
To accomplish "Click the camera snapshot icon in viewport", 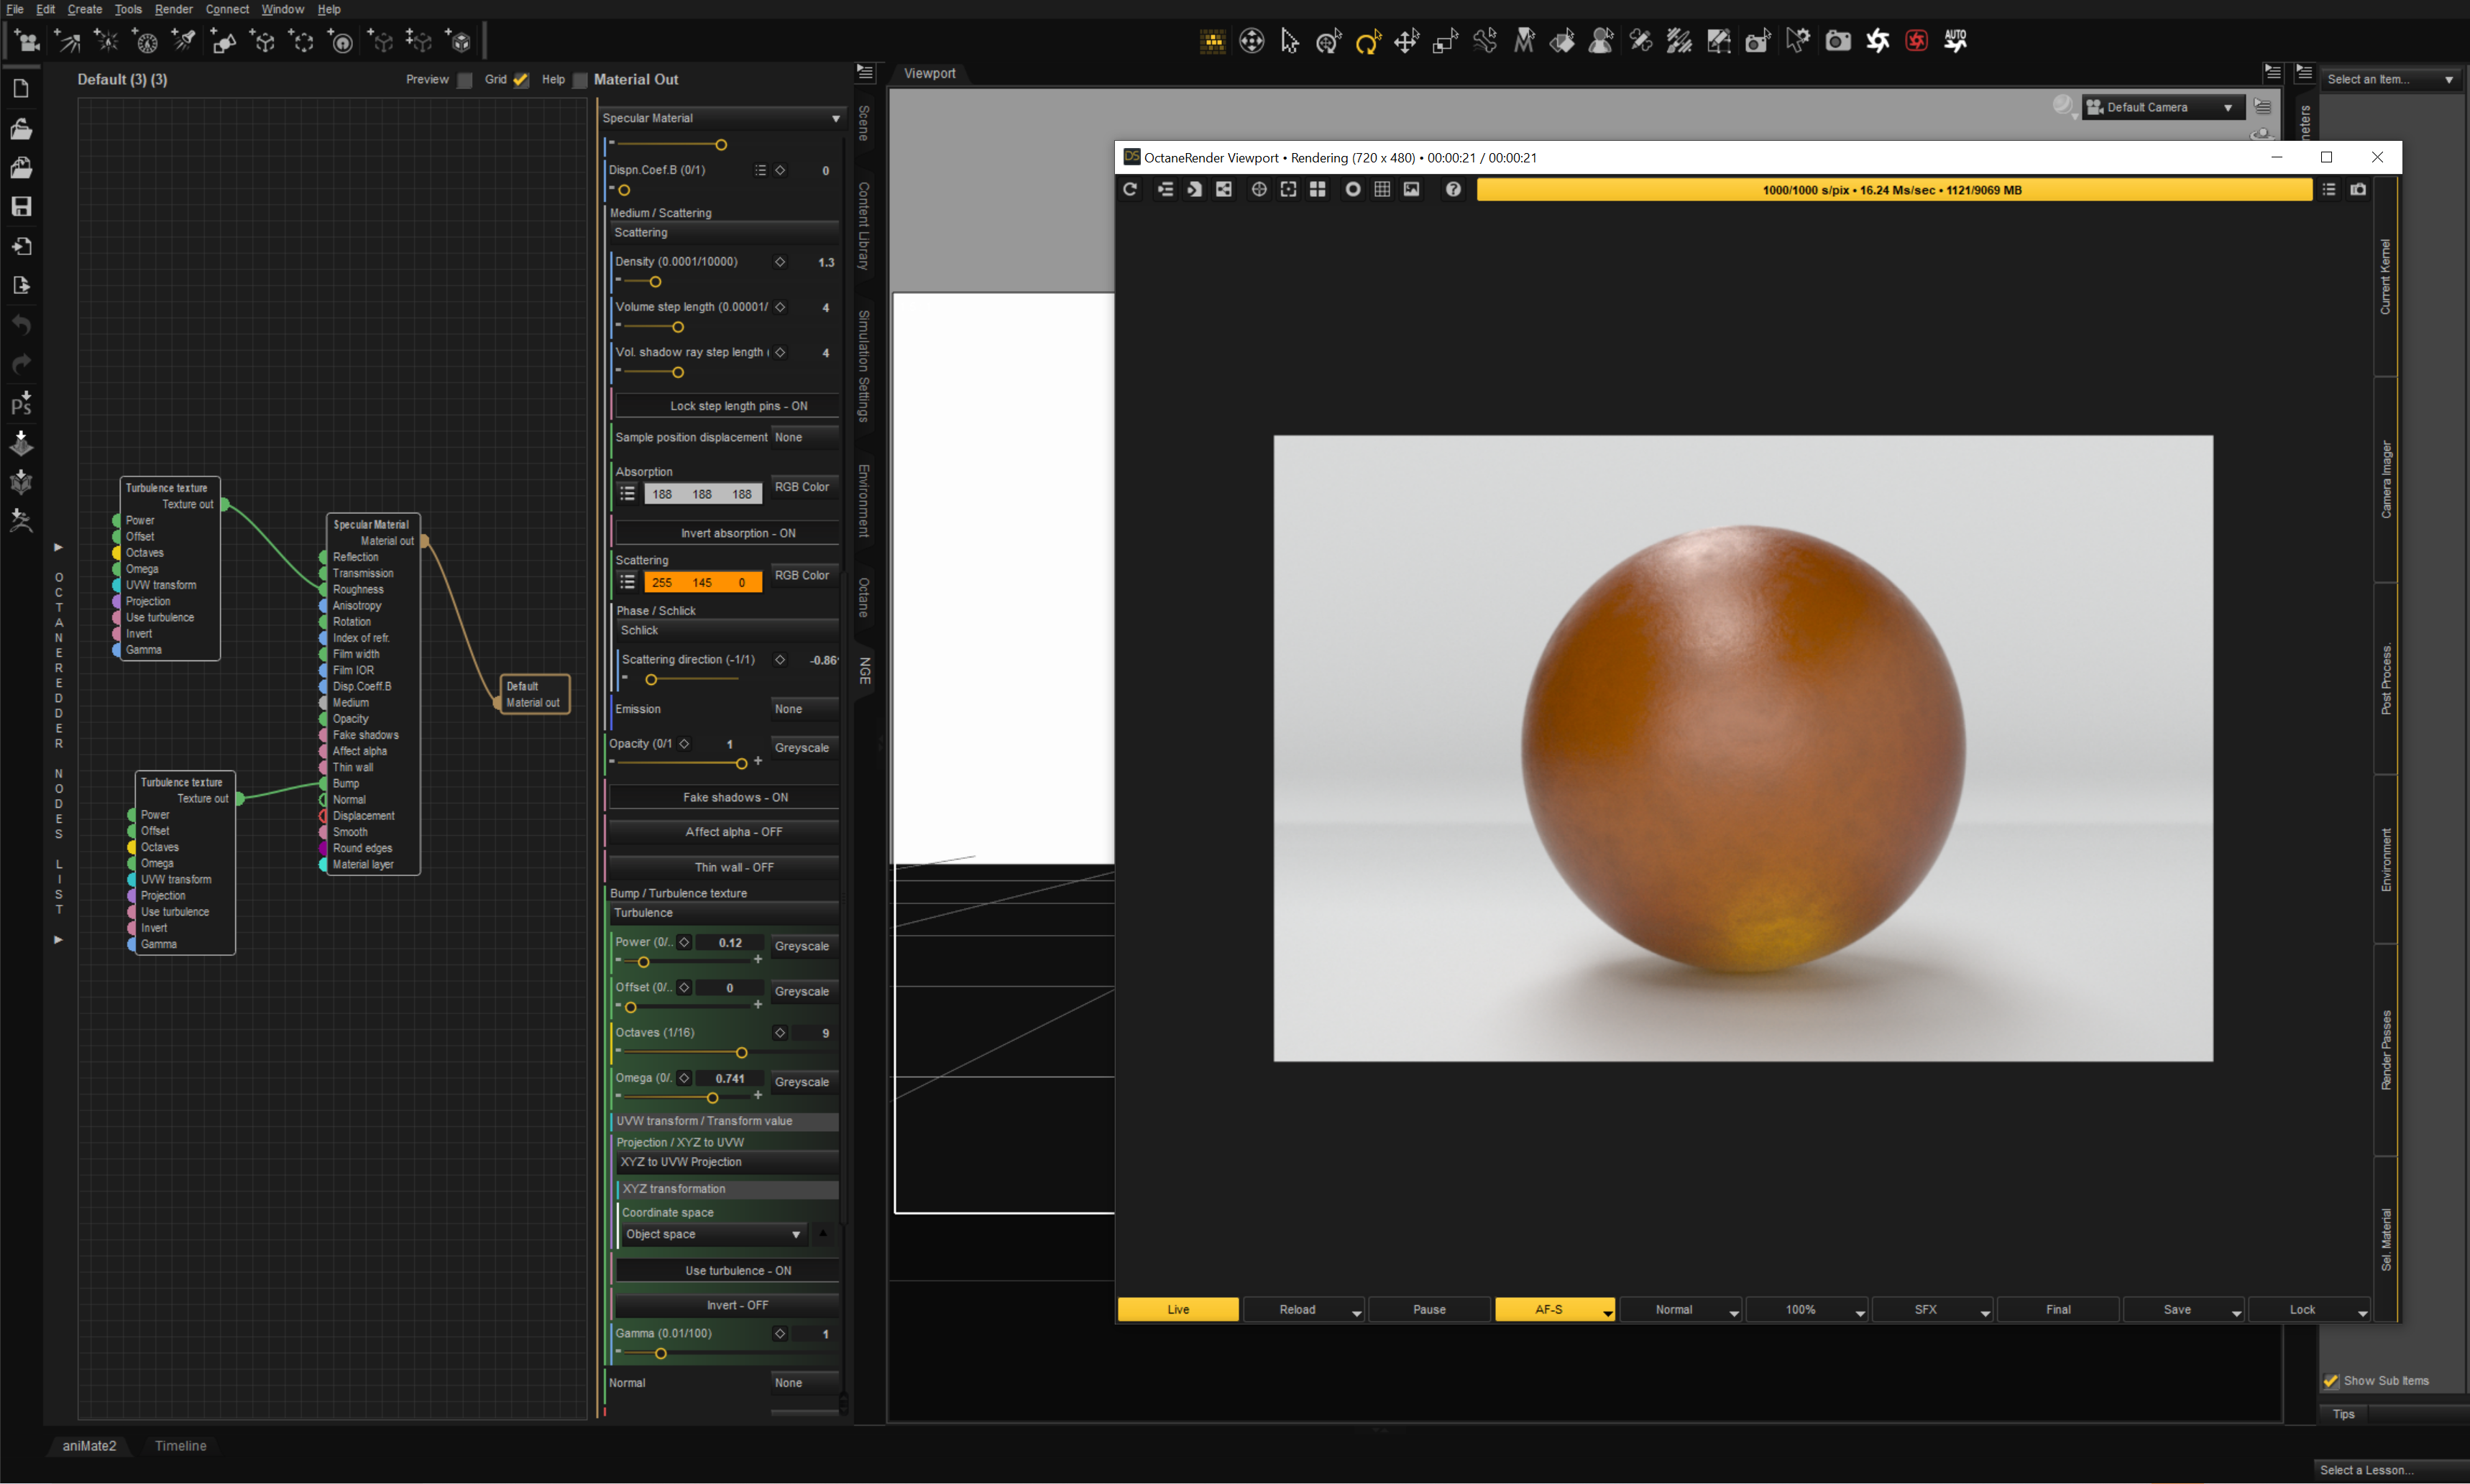I will point(2358,189).
